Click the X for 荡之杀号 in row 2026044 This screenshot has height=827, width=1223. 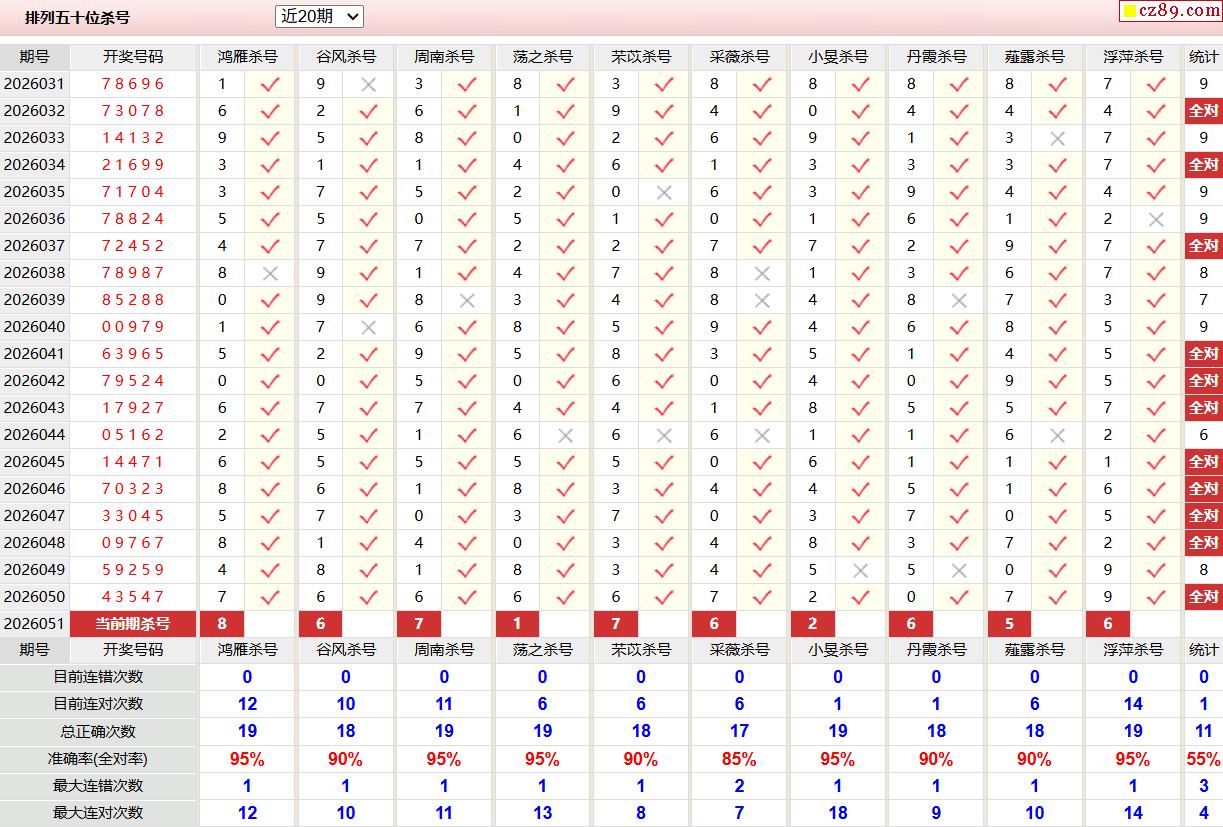(565, 435)
